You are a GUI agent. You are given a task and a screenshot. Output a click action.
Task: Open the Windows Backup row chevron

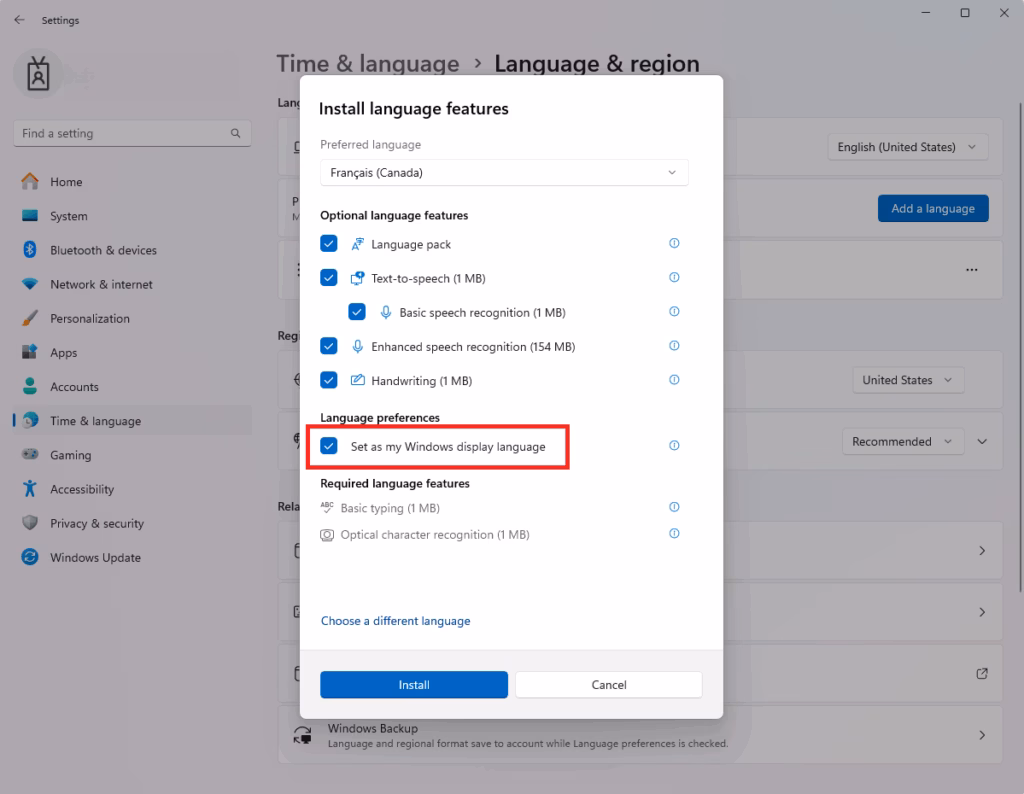(x=982, y=735)
